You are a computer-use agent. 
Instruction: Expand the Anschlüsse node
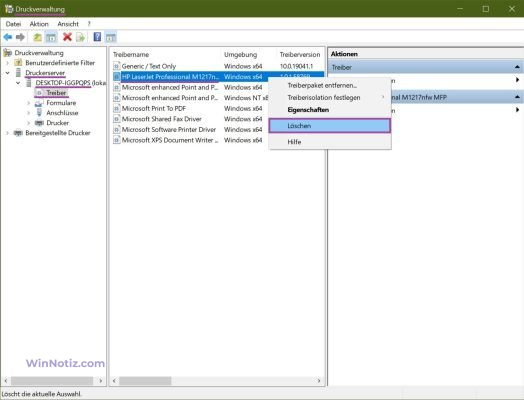point(28,113)
